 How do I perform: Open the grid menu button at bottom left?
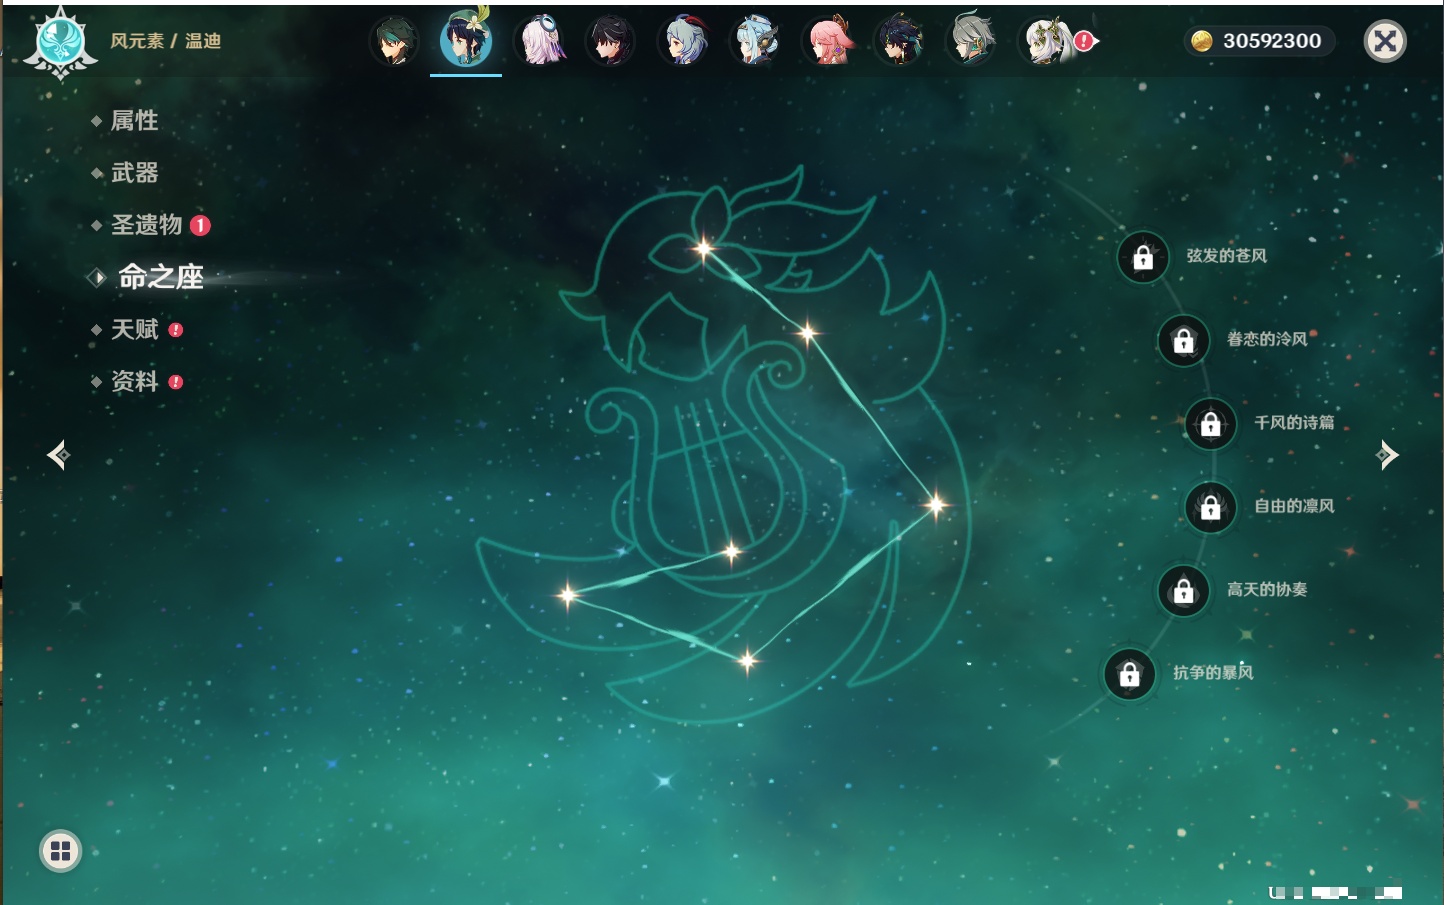pos(60,851)
